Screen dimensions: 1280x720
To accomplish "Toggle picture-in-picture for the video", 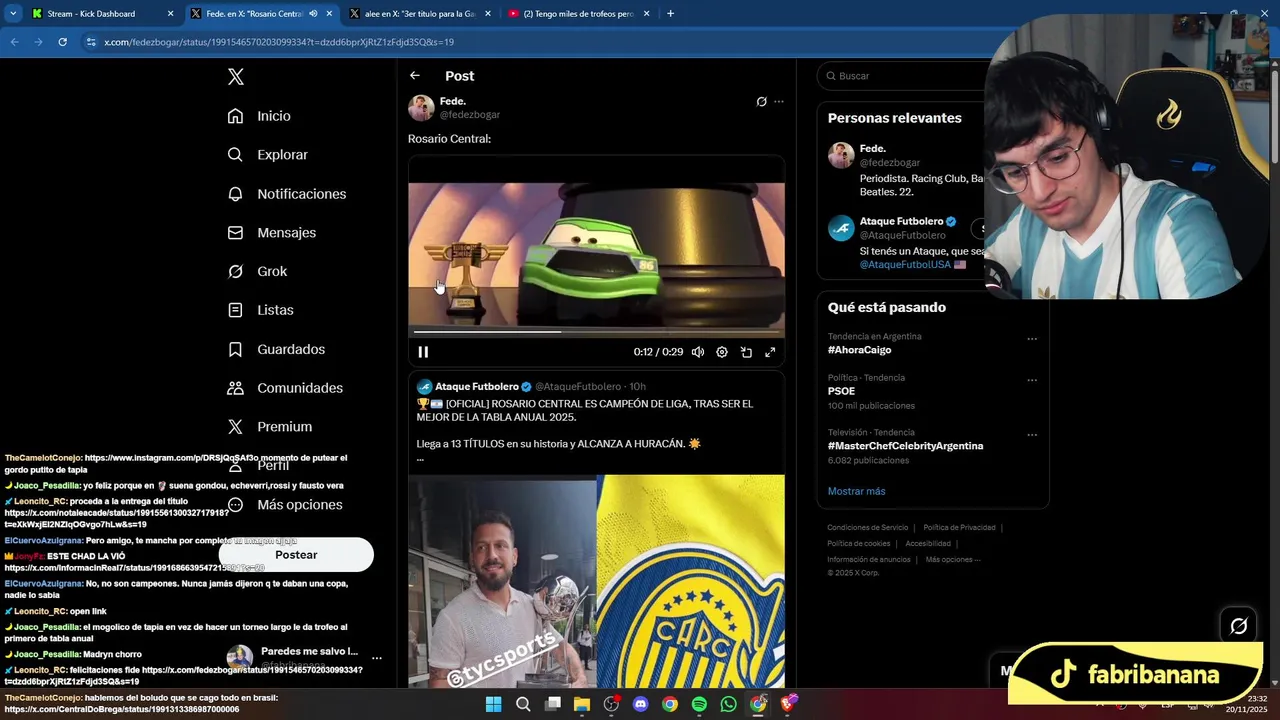I will [746, 352].
